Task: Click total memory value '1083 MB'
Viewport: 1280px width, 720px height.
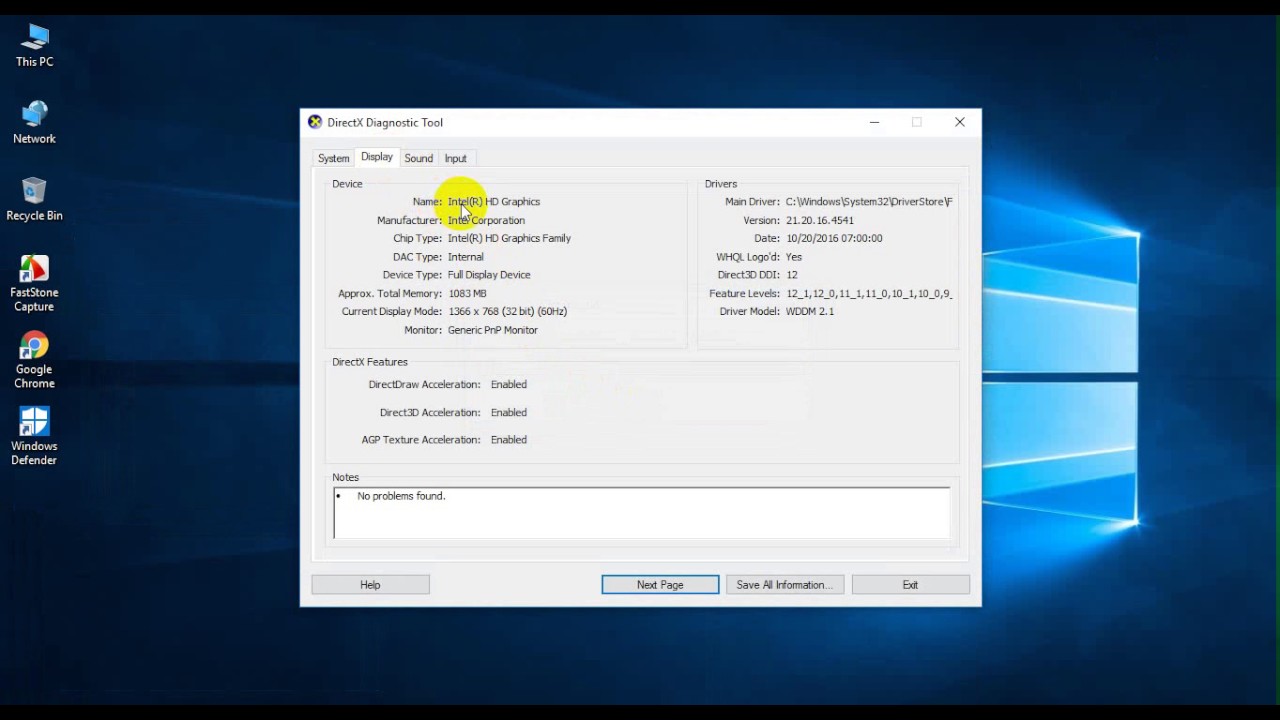Action: 468,294
